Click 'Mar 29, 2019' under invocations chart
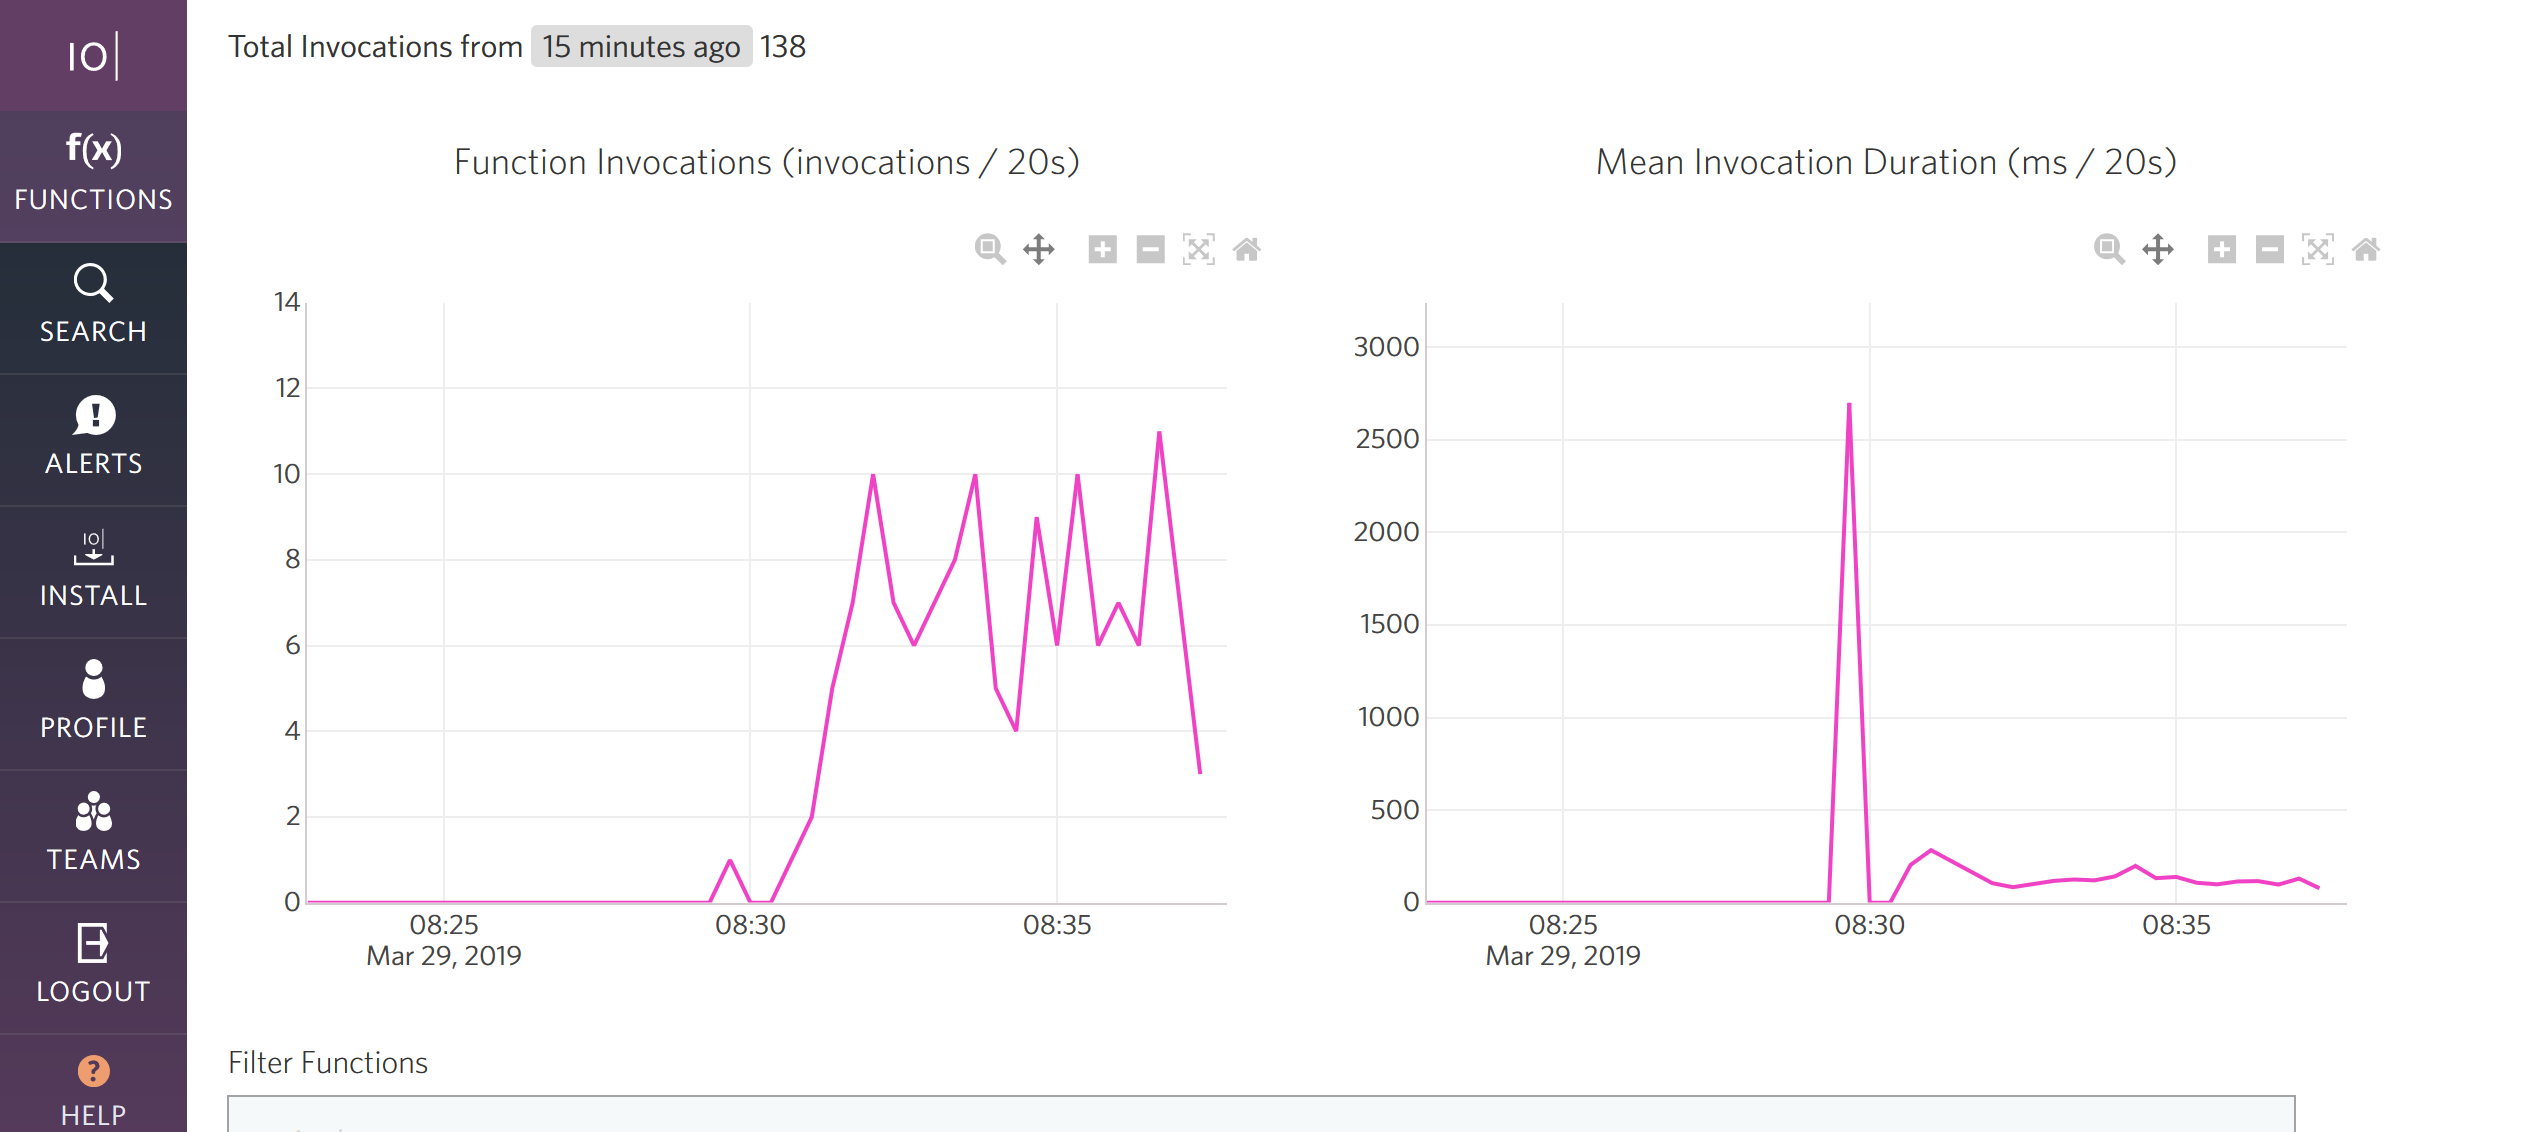 [444, 956]
